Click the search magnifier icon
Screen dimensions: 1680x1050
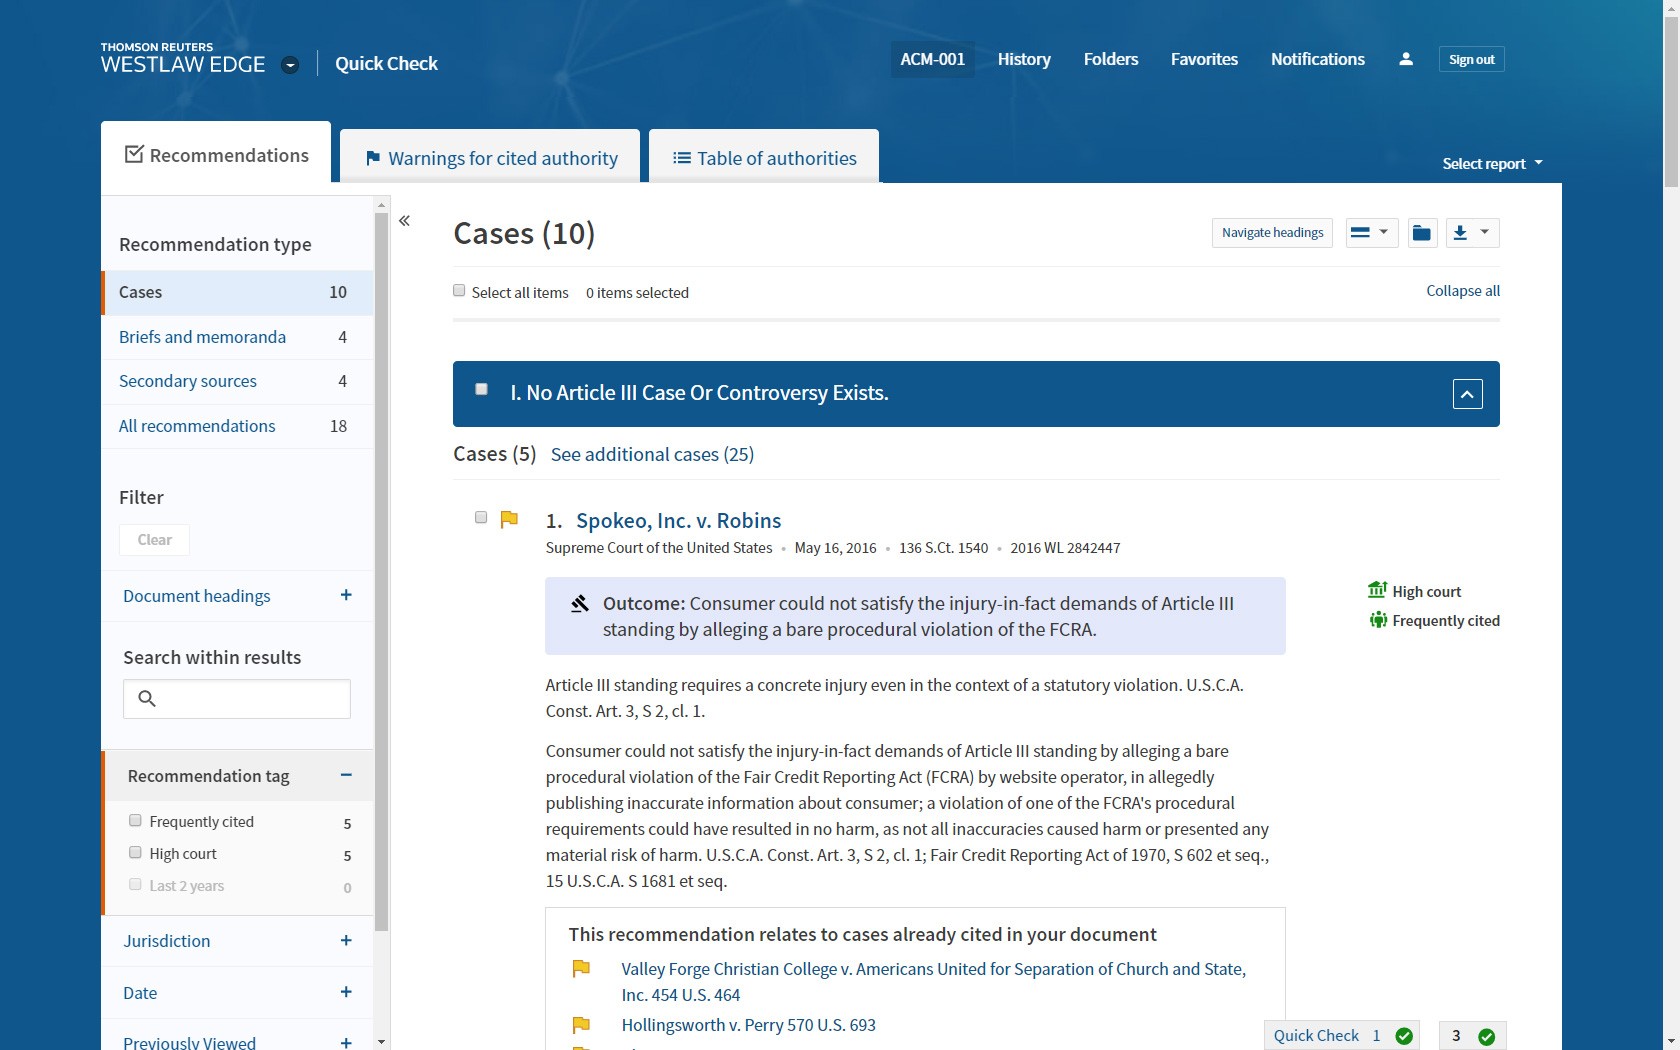(x=147, y=699)
